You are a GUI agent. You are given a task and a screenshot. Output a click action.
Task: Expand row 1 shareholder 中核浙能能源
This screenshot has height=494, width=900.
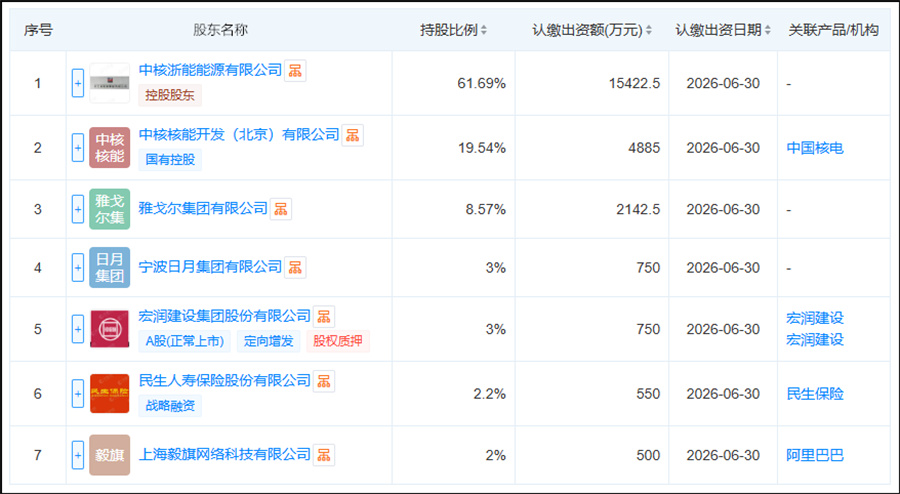[78, 83]
